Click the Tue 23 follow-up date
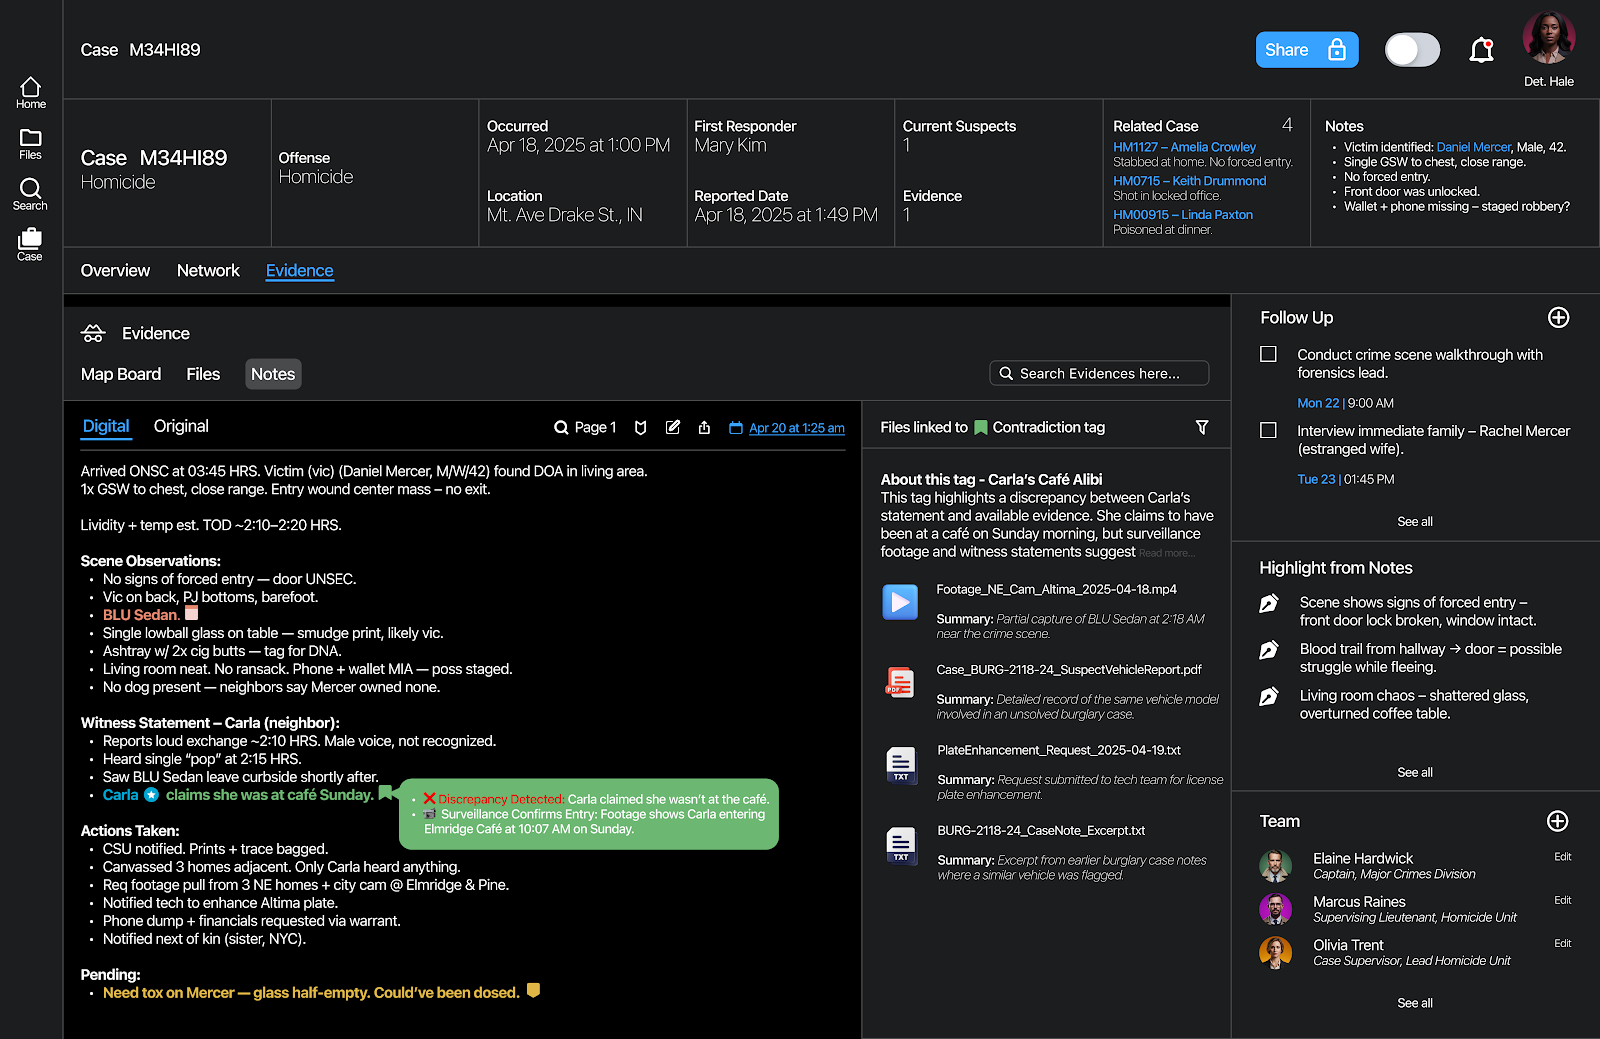 pyautogui.click(x=1316, y=480)
